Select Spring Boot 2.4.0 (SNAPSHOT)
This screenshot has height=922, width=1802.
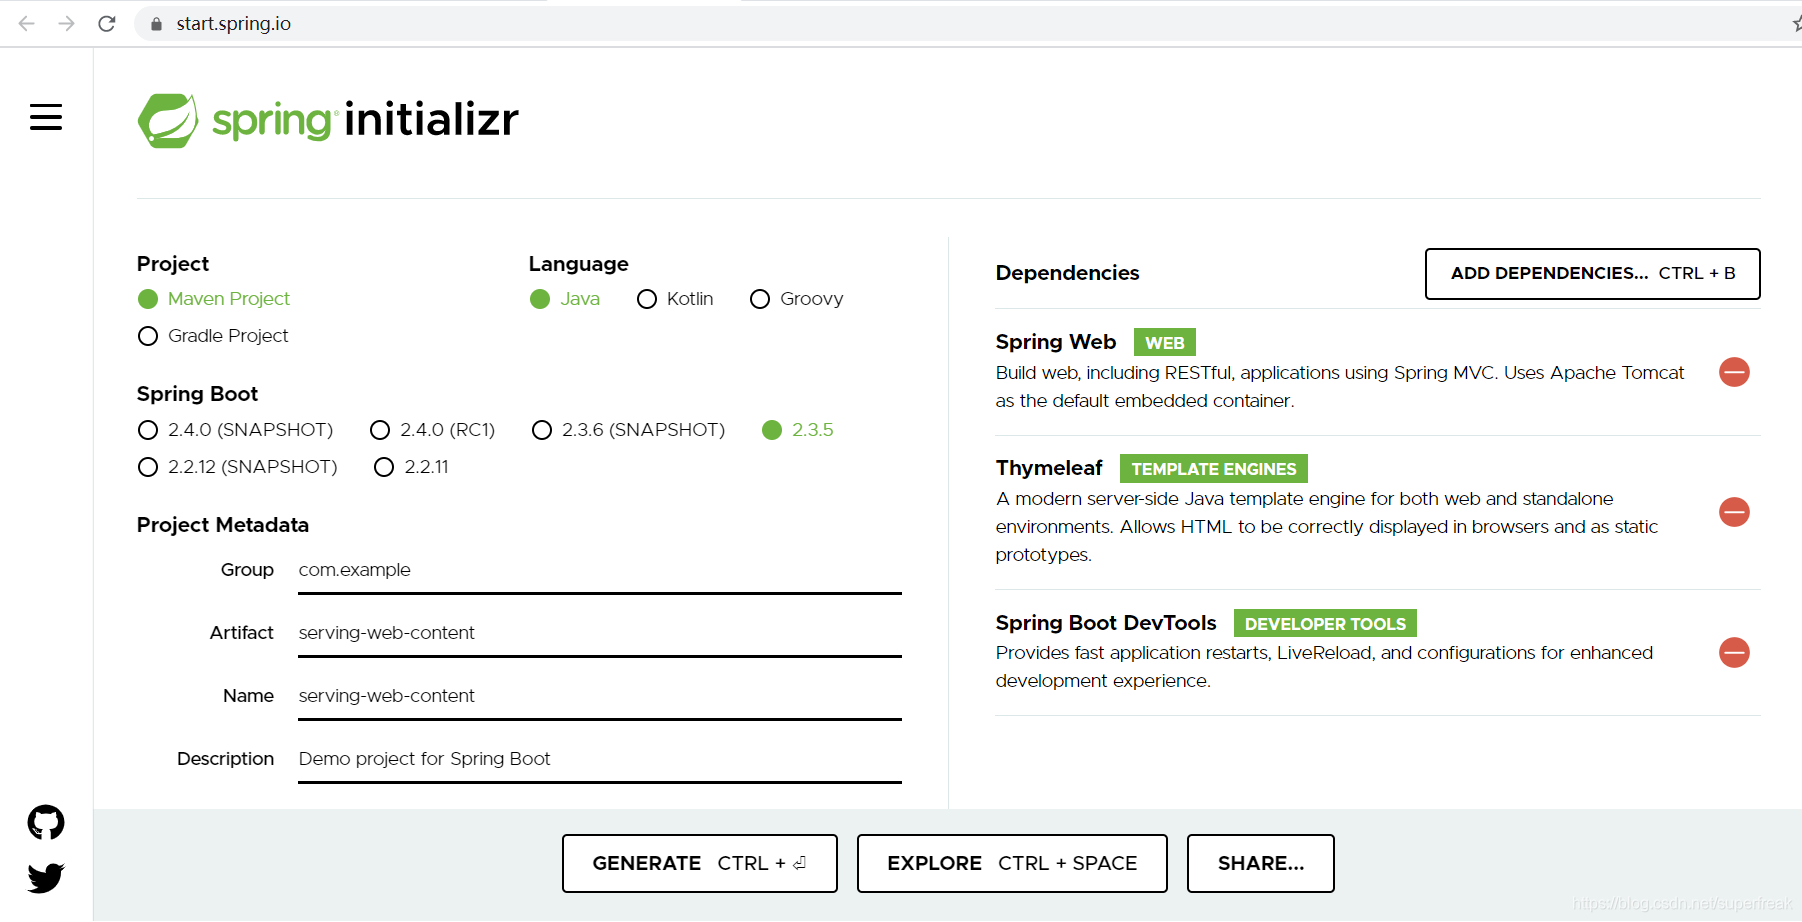click(x=235, y=430)
